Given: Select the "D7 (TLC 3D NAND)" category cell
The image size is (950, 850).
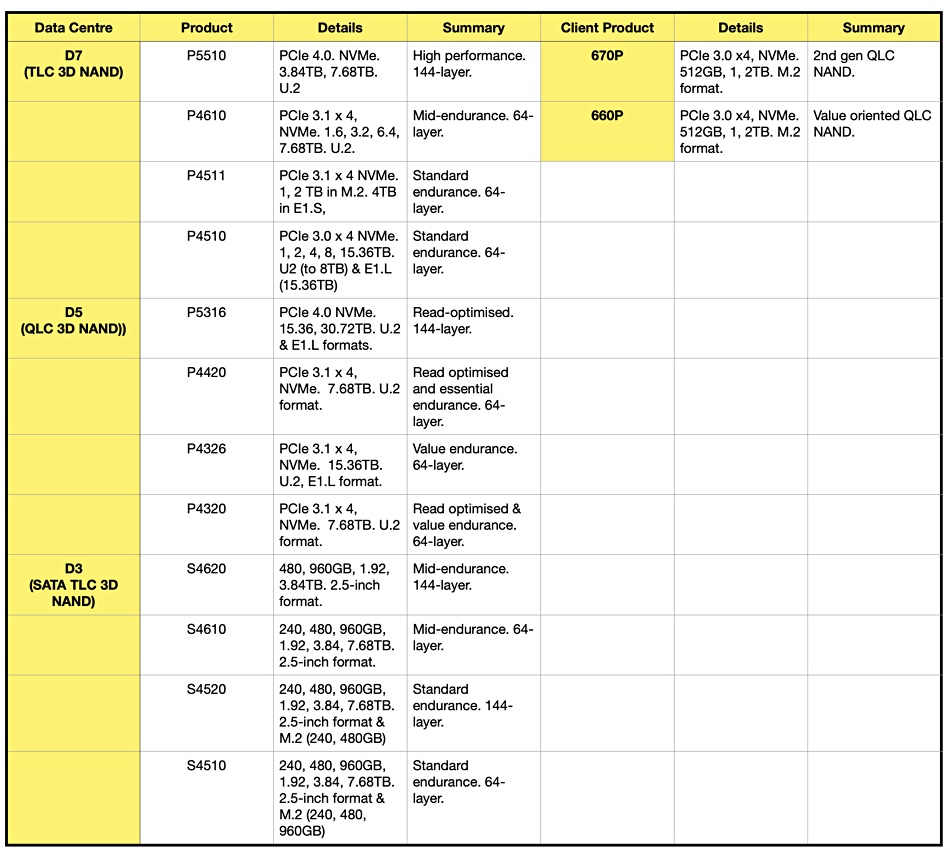Looking at the screenshot, I should pyautogui.click(x=73, y=71).
